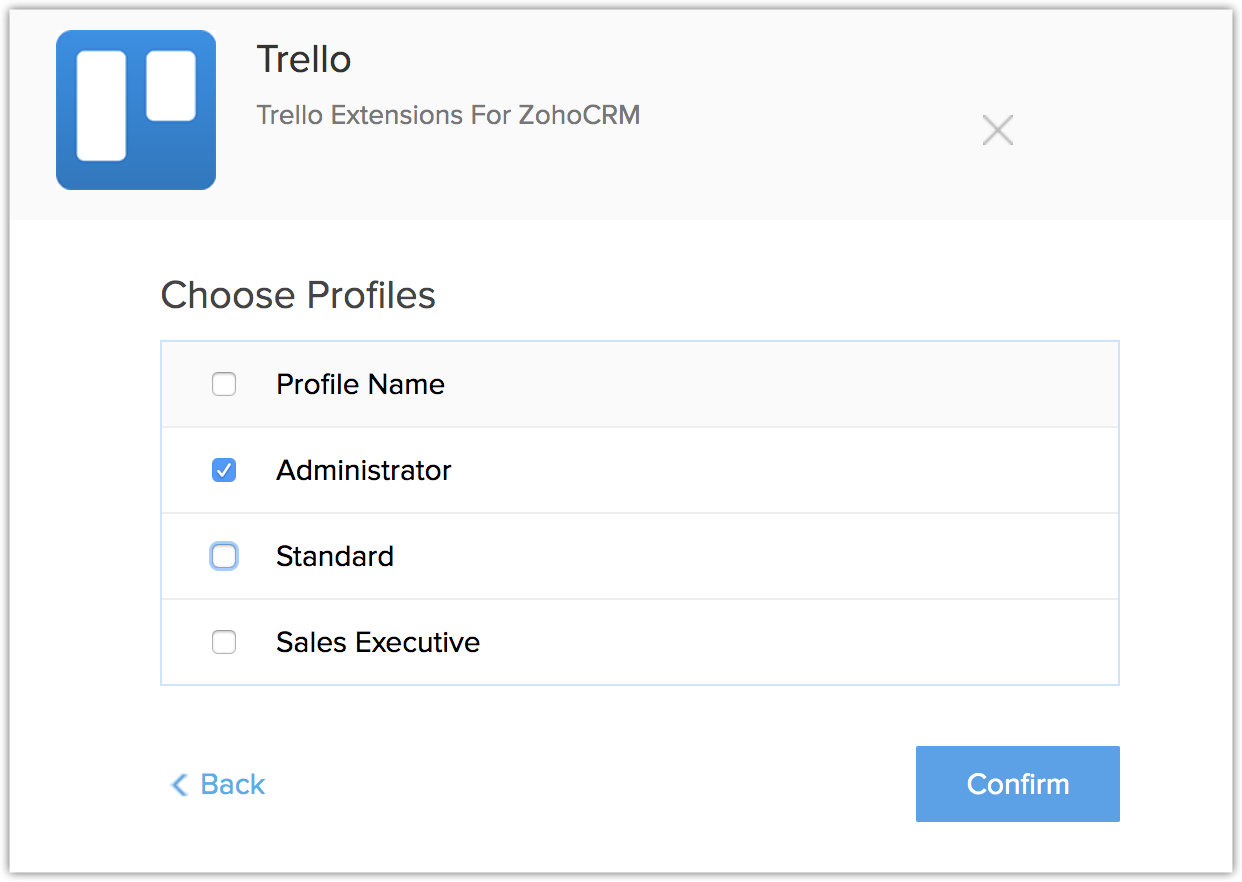Check the Sales Executive profile checkbox
The height and width of the screenshot is (882, 1242).
224,642
